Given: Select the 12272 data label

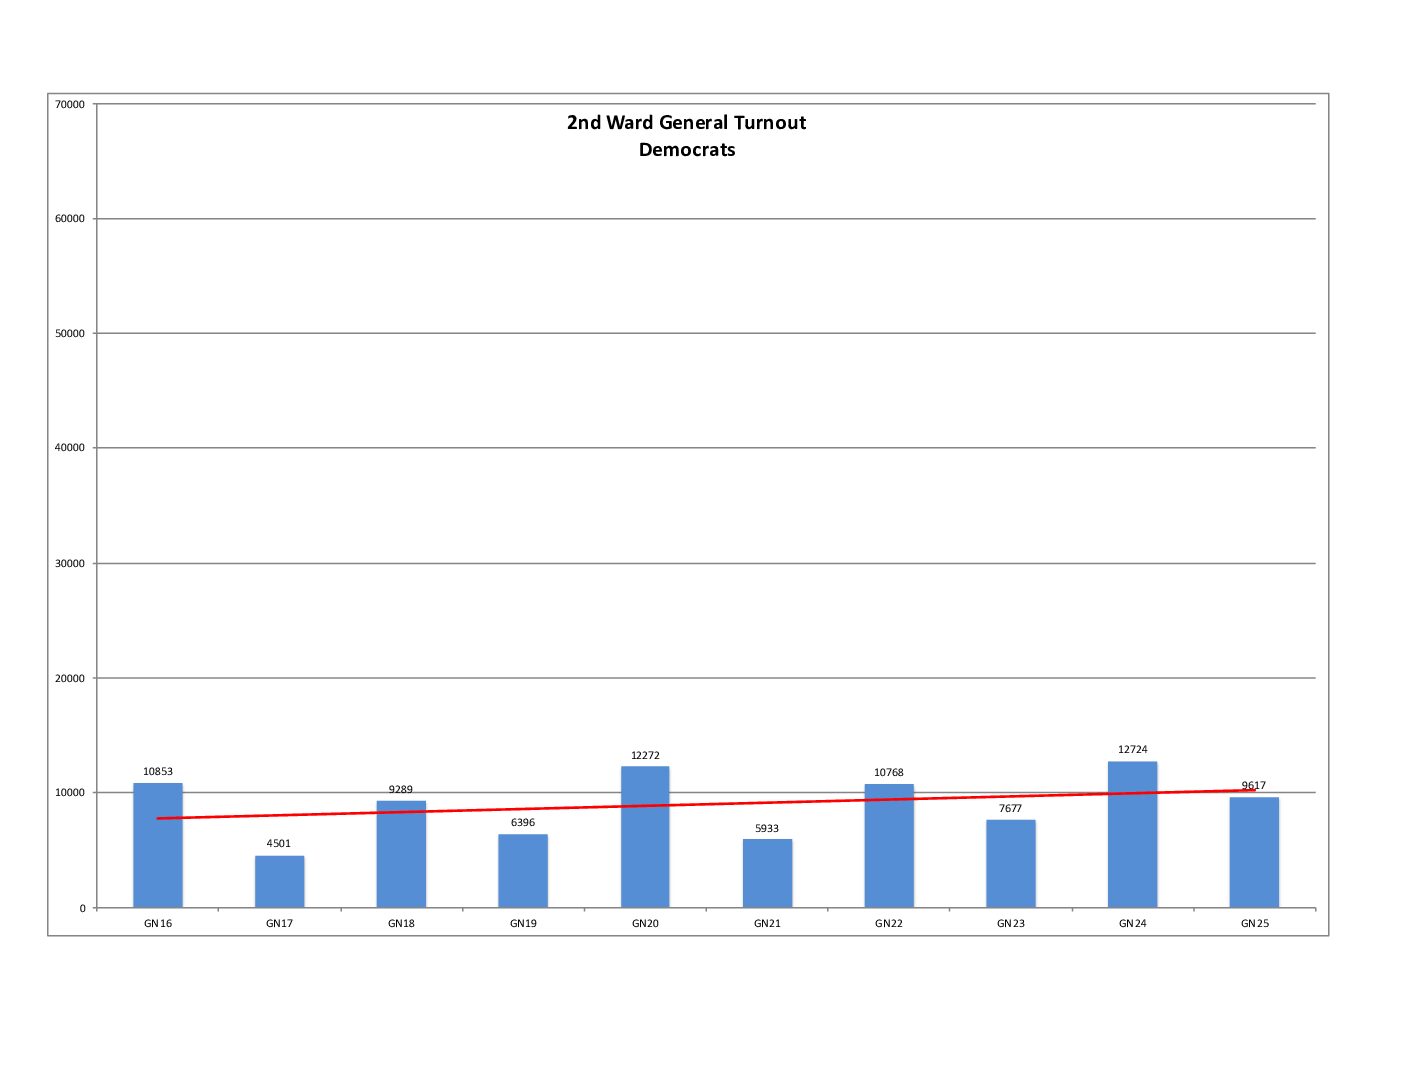Looking at the screenshot, I should (645, 756).
